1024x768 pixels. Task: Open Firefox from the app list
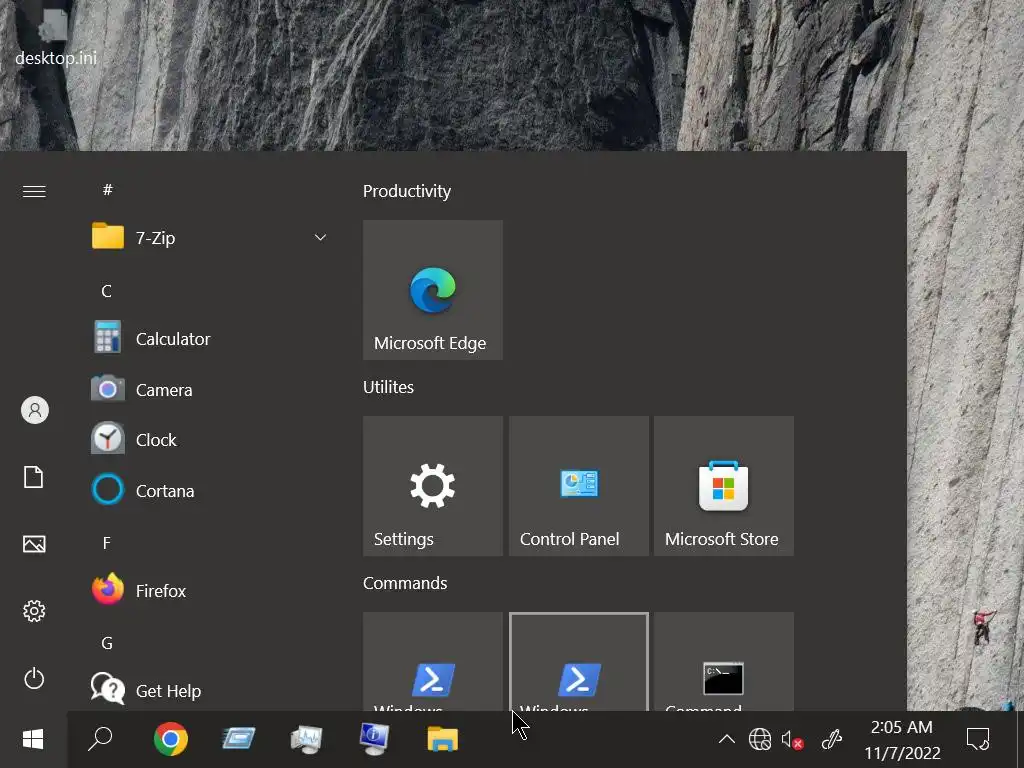point(209,591)
